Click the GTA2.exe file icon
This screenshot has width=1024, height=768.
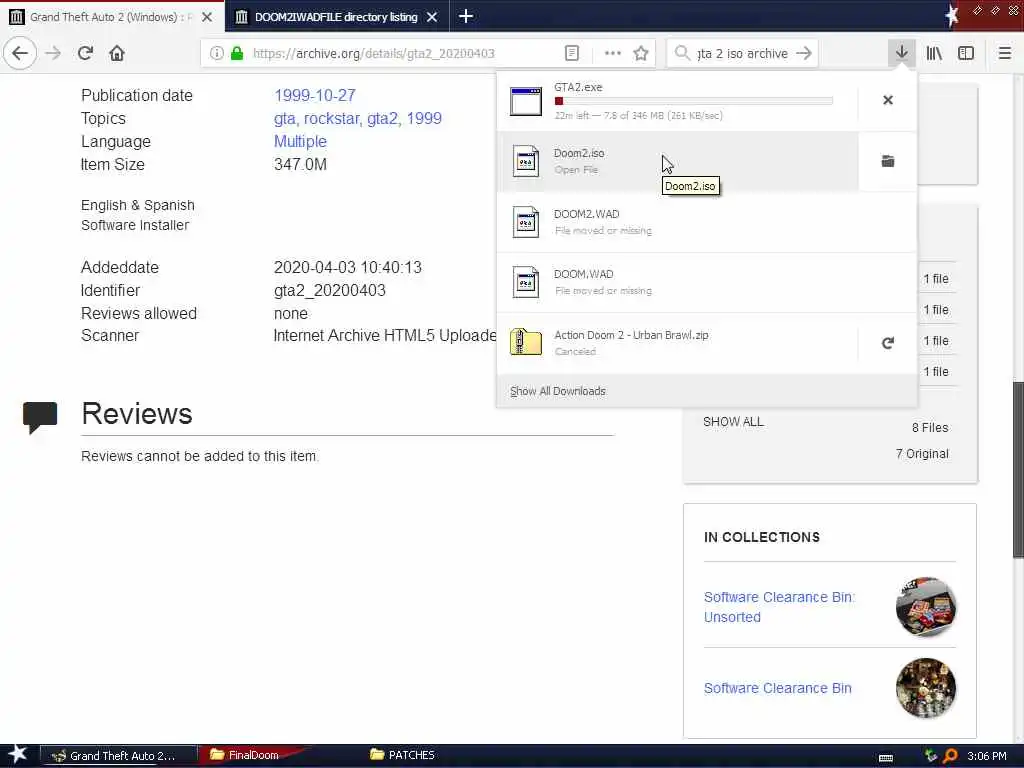coord(526,101)
